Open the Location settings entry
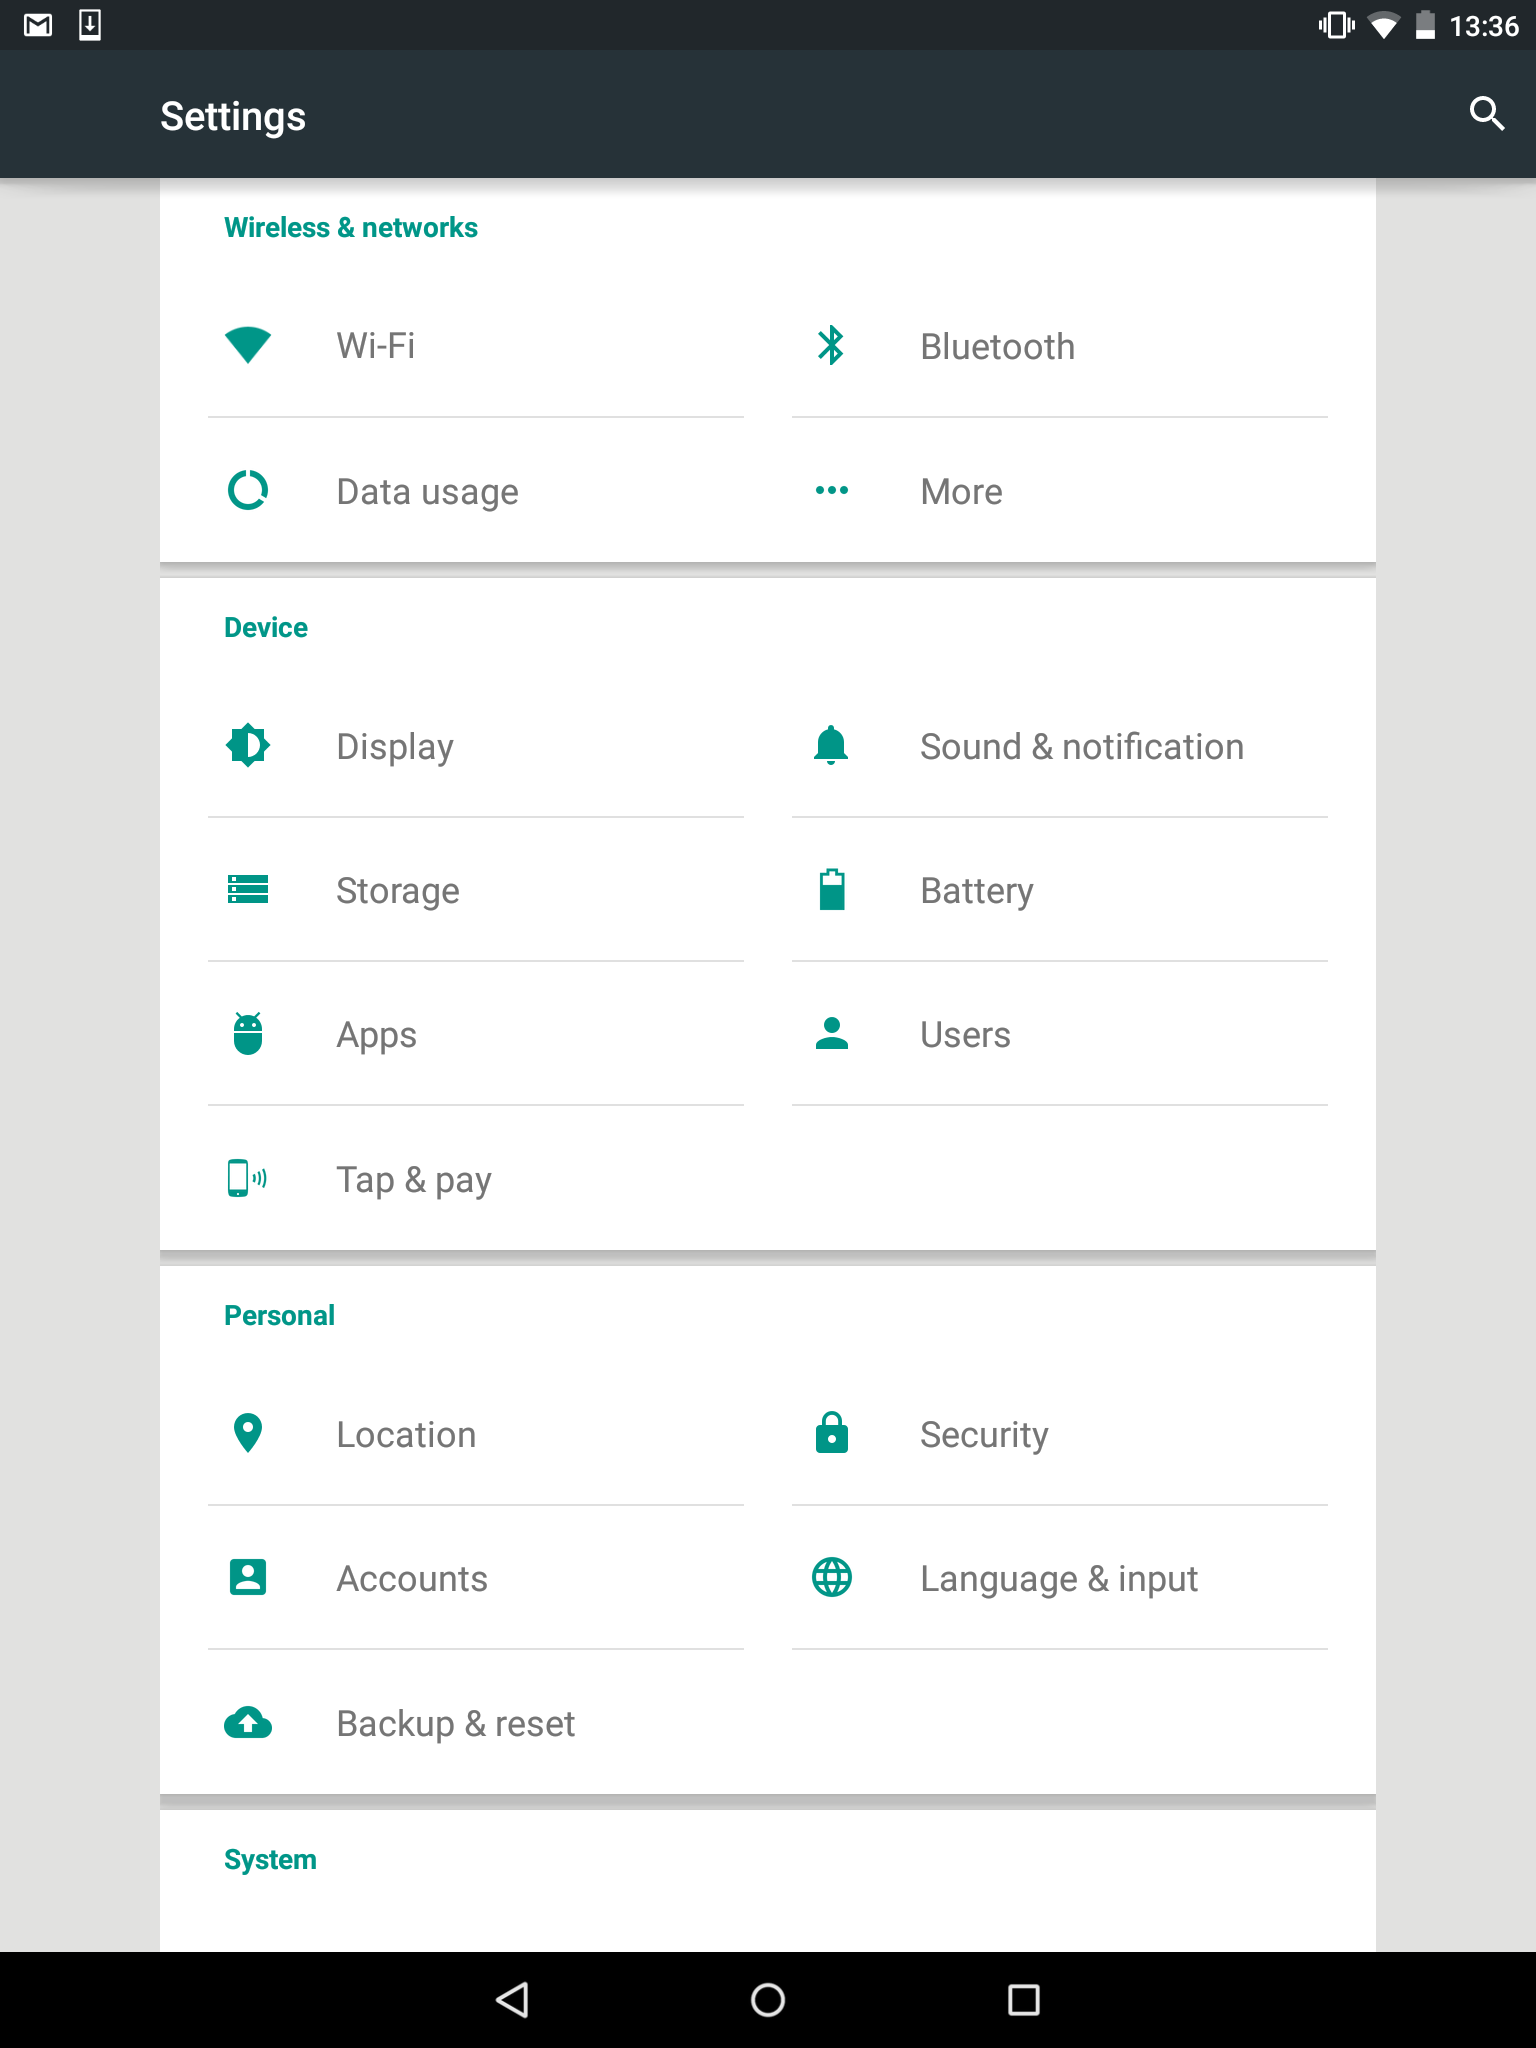This screenshot has height=2048, width=1536. 476,1434
